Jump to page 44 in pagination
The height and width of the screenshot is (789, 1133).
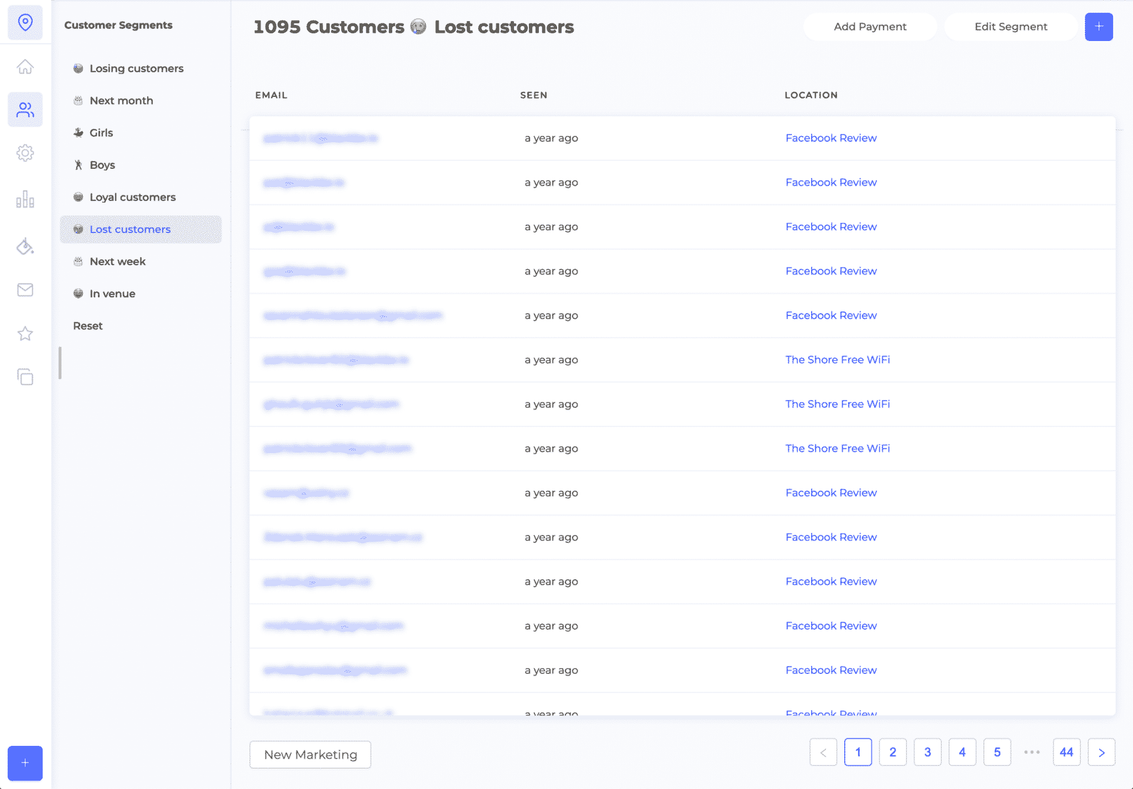point(1067,752)
